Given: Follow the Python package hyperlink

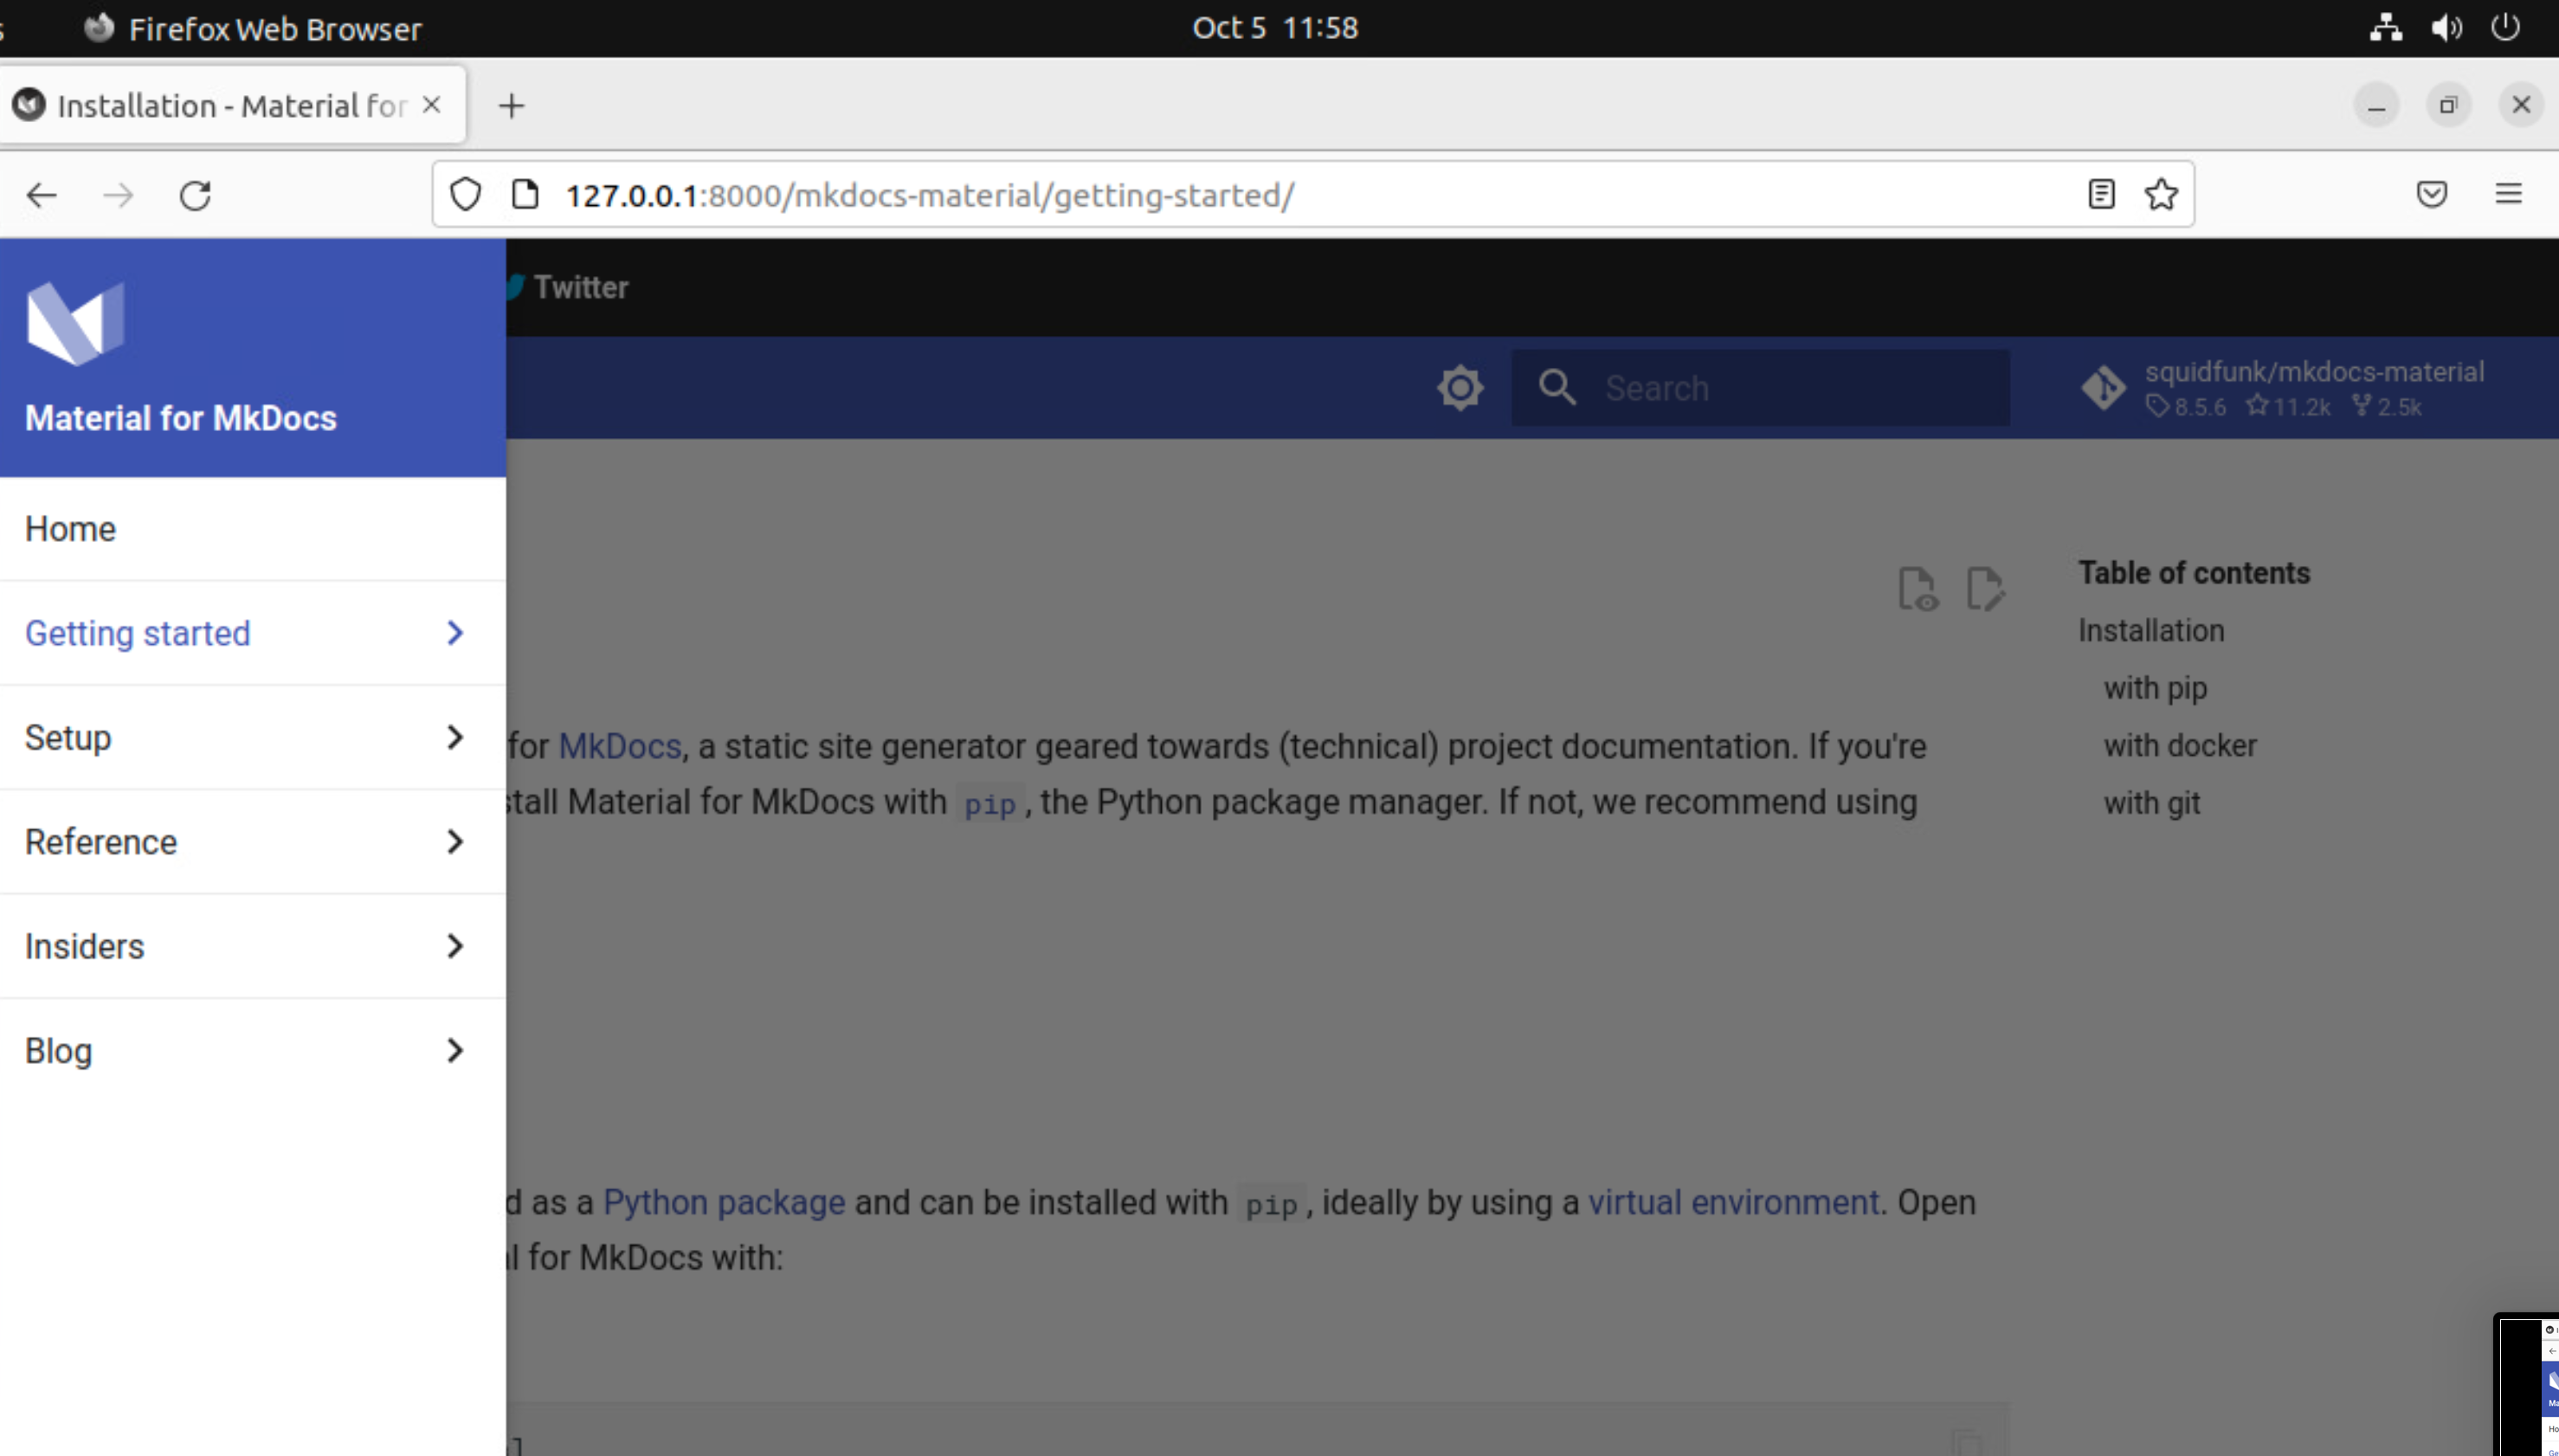Looking at the screenshot, I should [724, 1203].
